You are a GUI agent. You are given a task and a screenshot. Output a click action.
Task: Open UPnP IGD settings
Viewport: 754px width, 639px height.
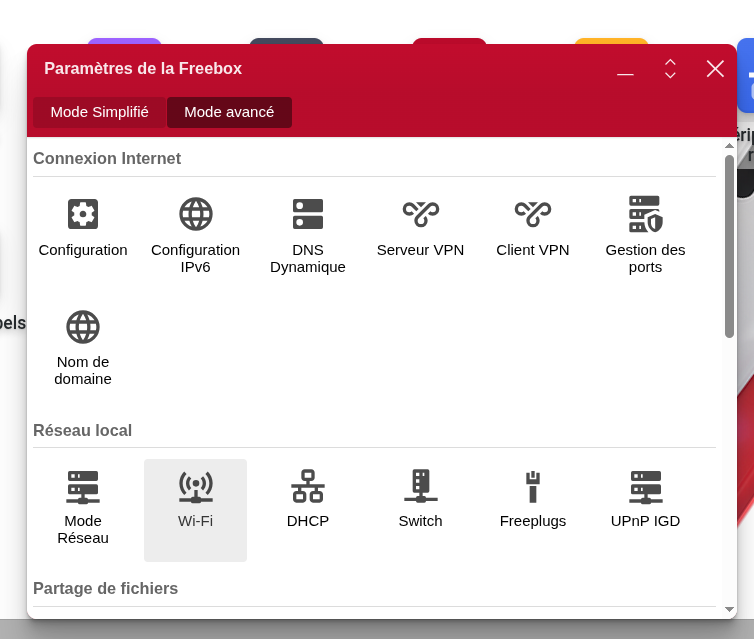(645, 486)
